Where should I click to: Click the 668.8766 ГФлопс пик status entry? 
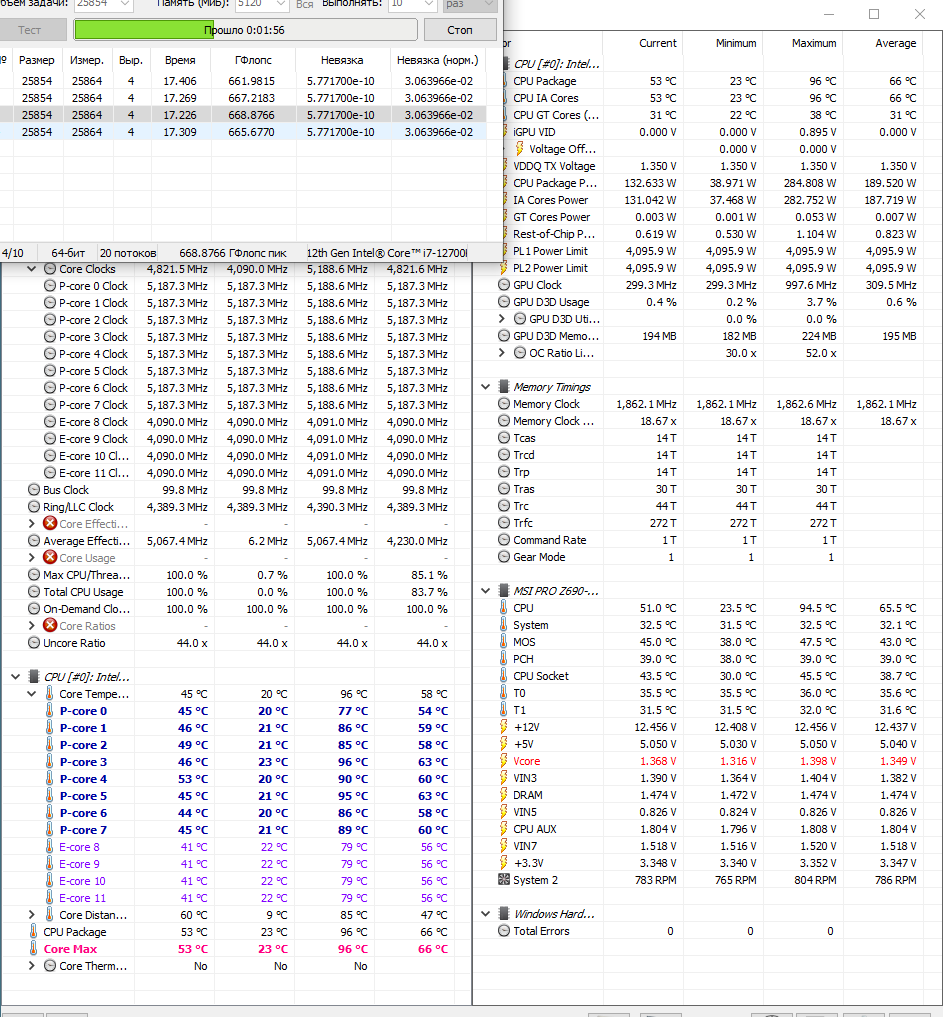[232, 253]
